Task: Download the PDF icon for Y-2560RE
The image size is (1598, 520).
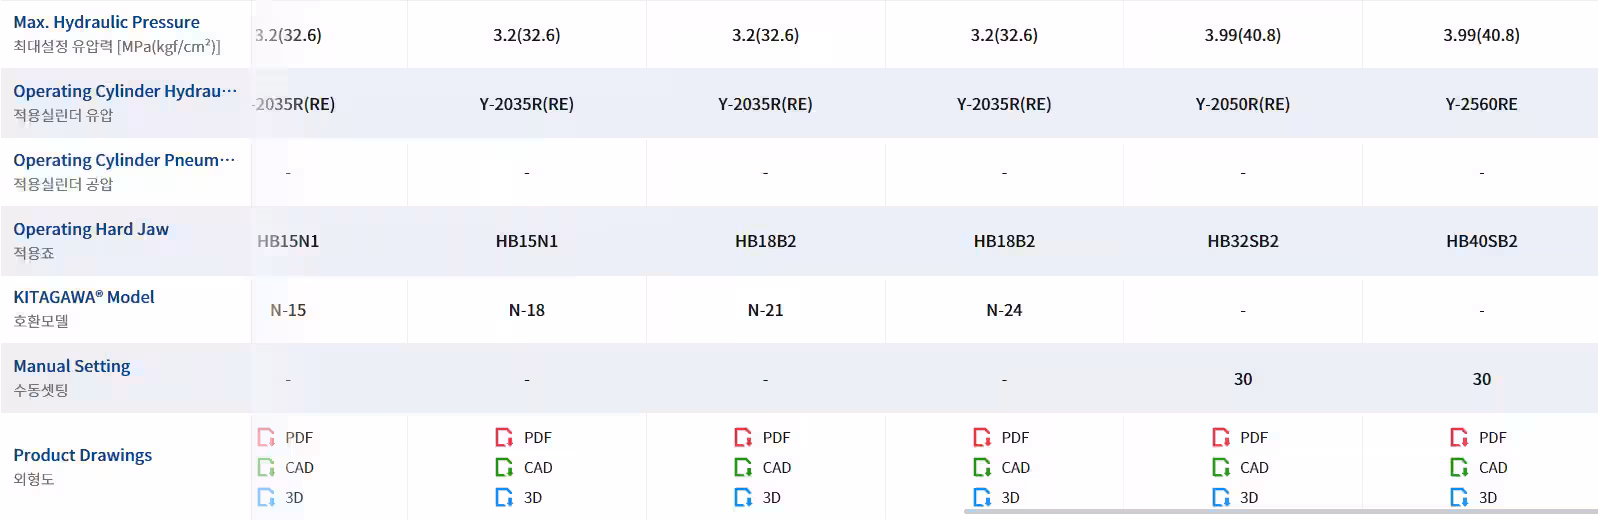Action: tap(1459, 438)
